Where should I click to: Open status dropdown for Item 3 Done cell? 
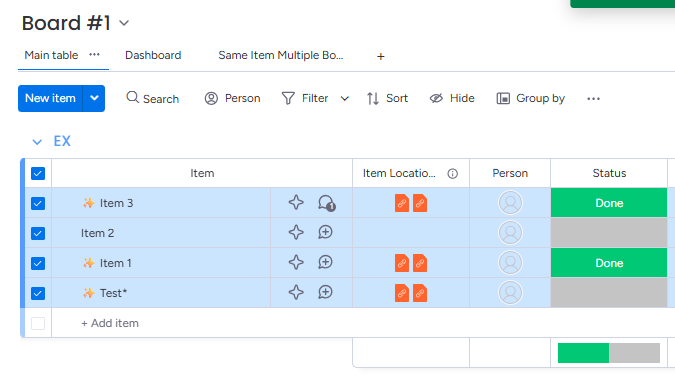point(609,203)
